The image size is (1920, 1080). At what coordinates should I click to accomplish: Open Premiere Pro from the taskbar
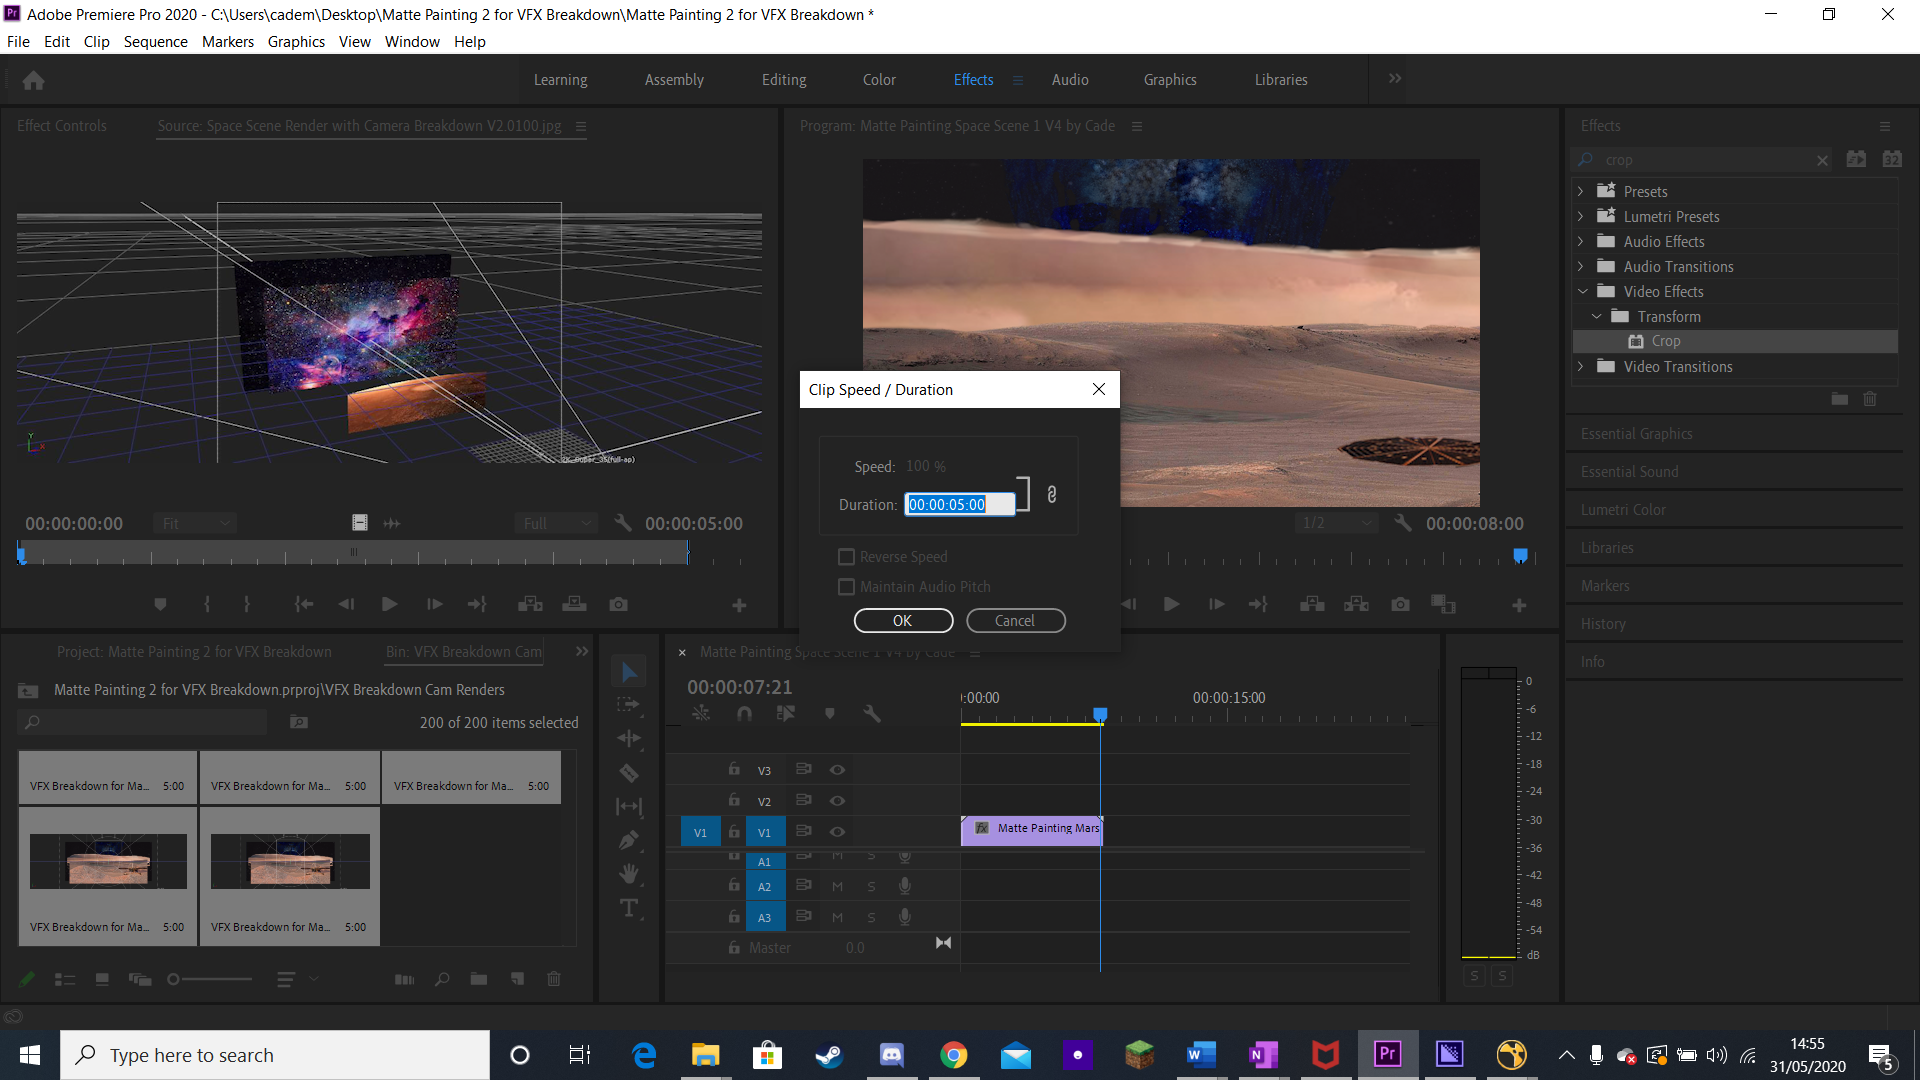(1388, 1055)
